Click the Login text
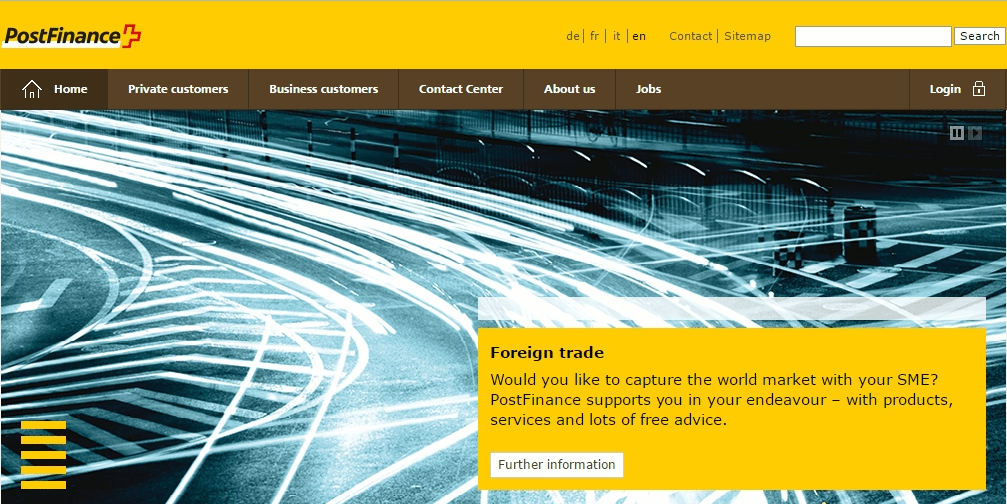Viewport: 1007px width, 504px height. click(945, 89)
